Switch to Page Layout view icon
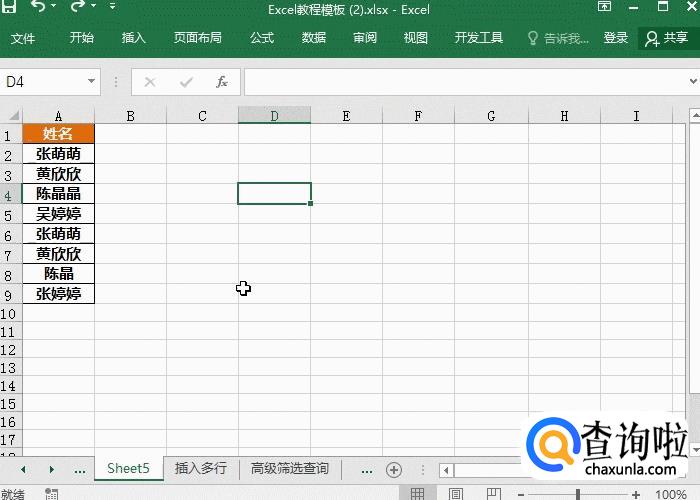700x500 pixels. point(455,494)
